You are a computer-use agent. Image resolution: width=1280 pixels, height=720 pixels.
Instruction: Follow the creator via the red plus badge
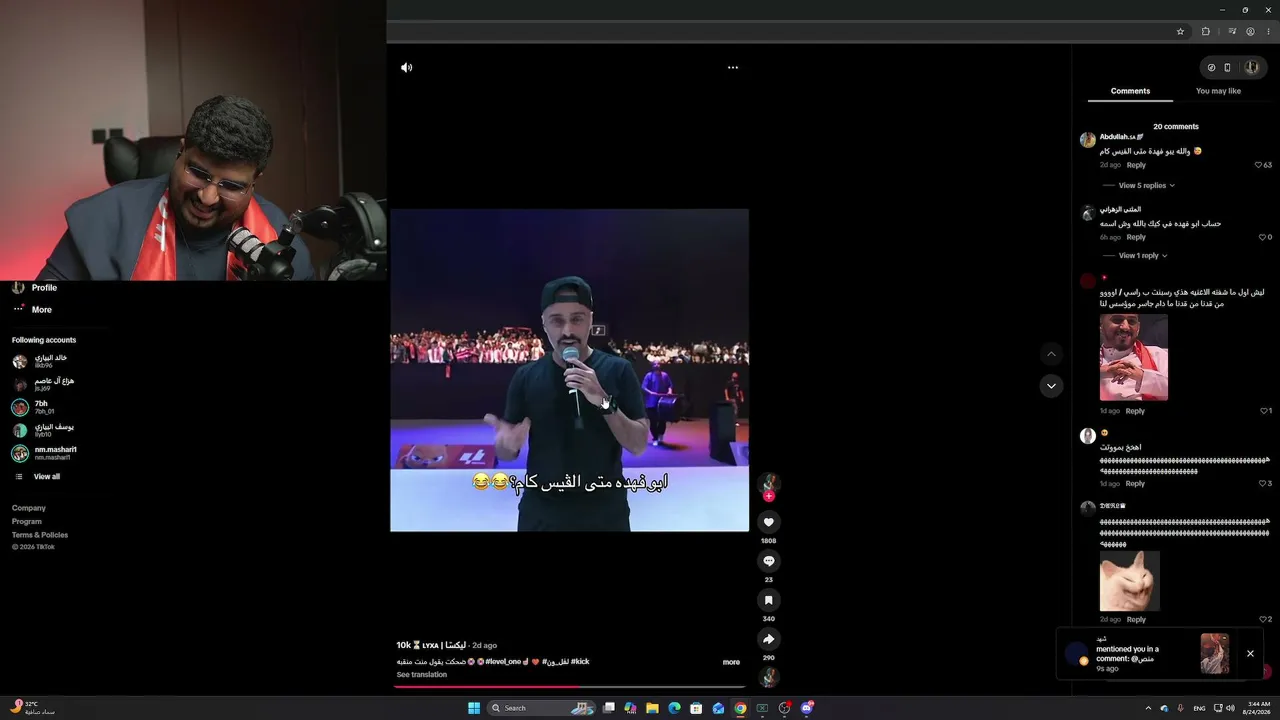(769, 496)
